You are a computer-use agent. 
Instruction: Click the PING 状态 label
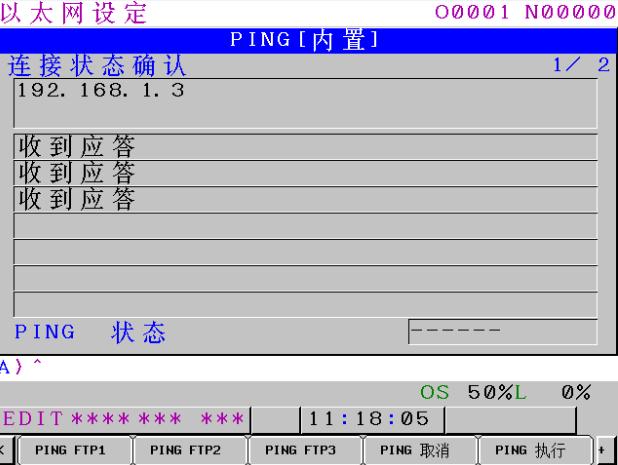[x=90, y=332]
